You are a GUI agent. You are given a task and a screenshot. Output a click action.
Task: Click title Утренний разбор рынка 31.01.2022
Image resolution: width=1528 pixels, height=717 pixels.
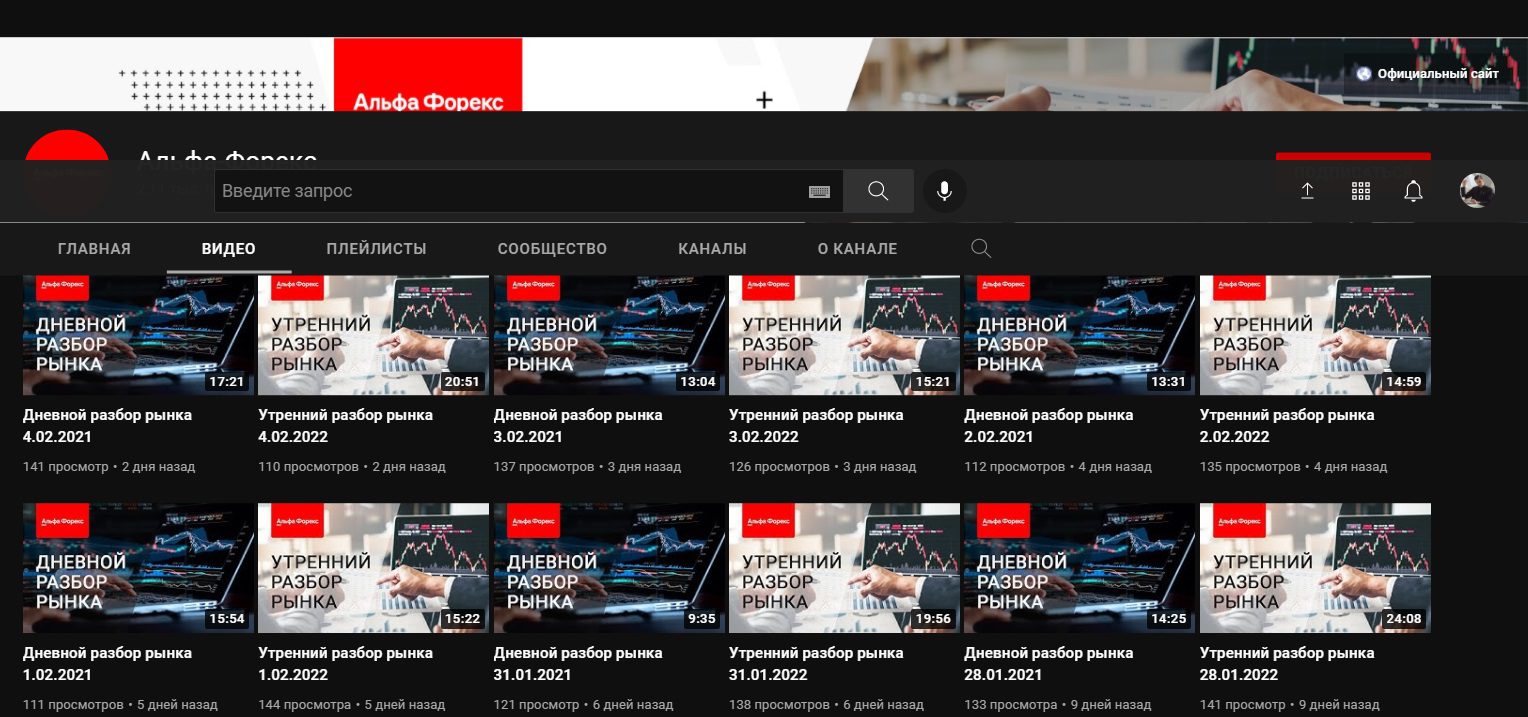[x=816, y=664]
